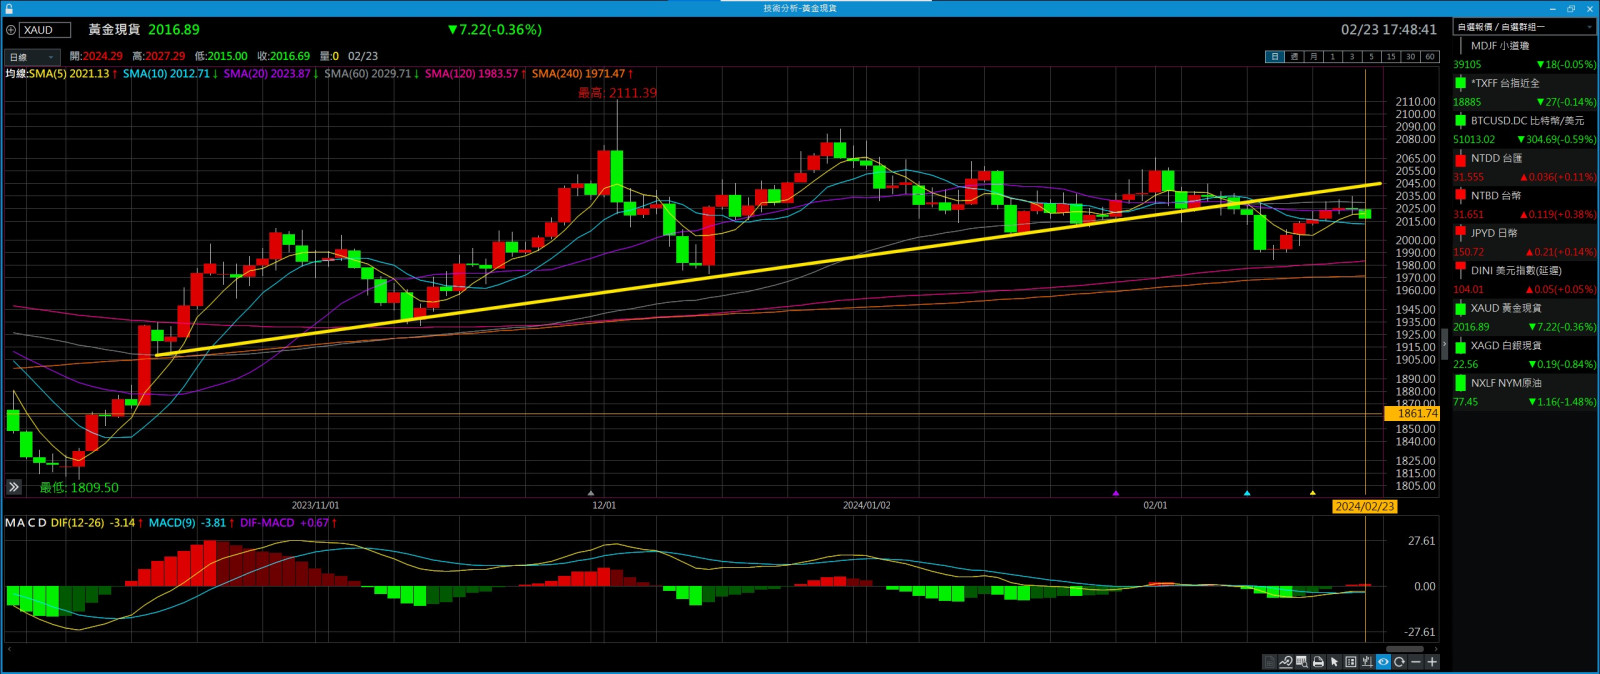Select the arrow cursor tool
1600x674 pixels.
[x=1334, y=662]
